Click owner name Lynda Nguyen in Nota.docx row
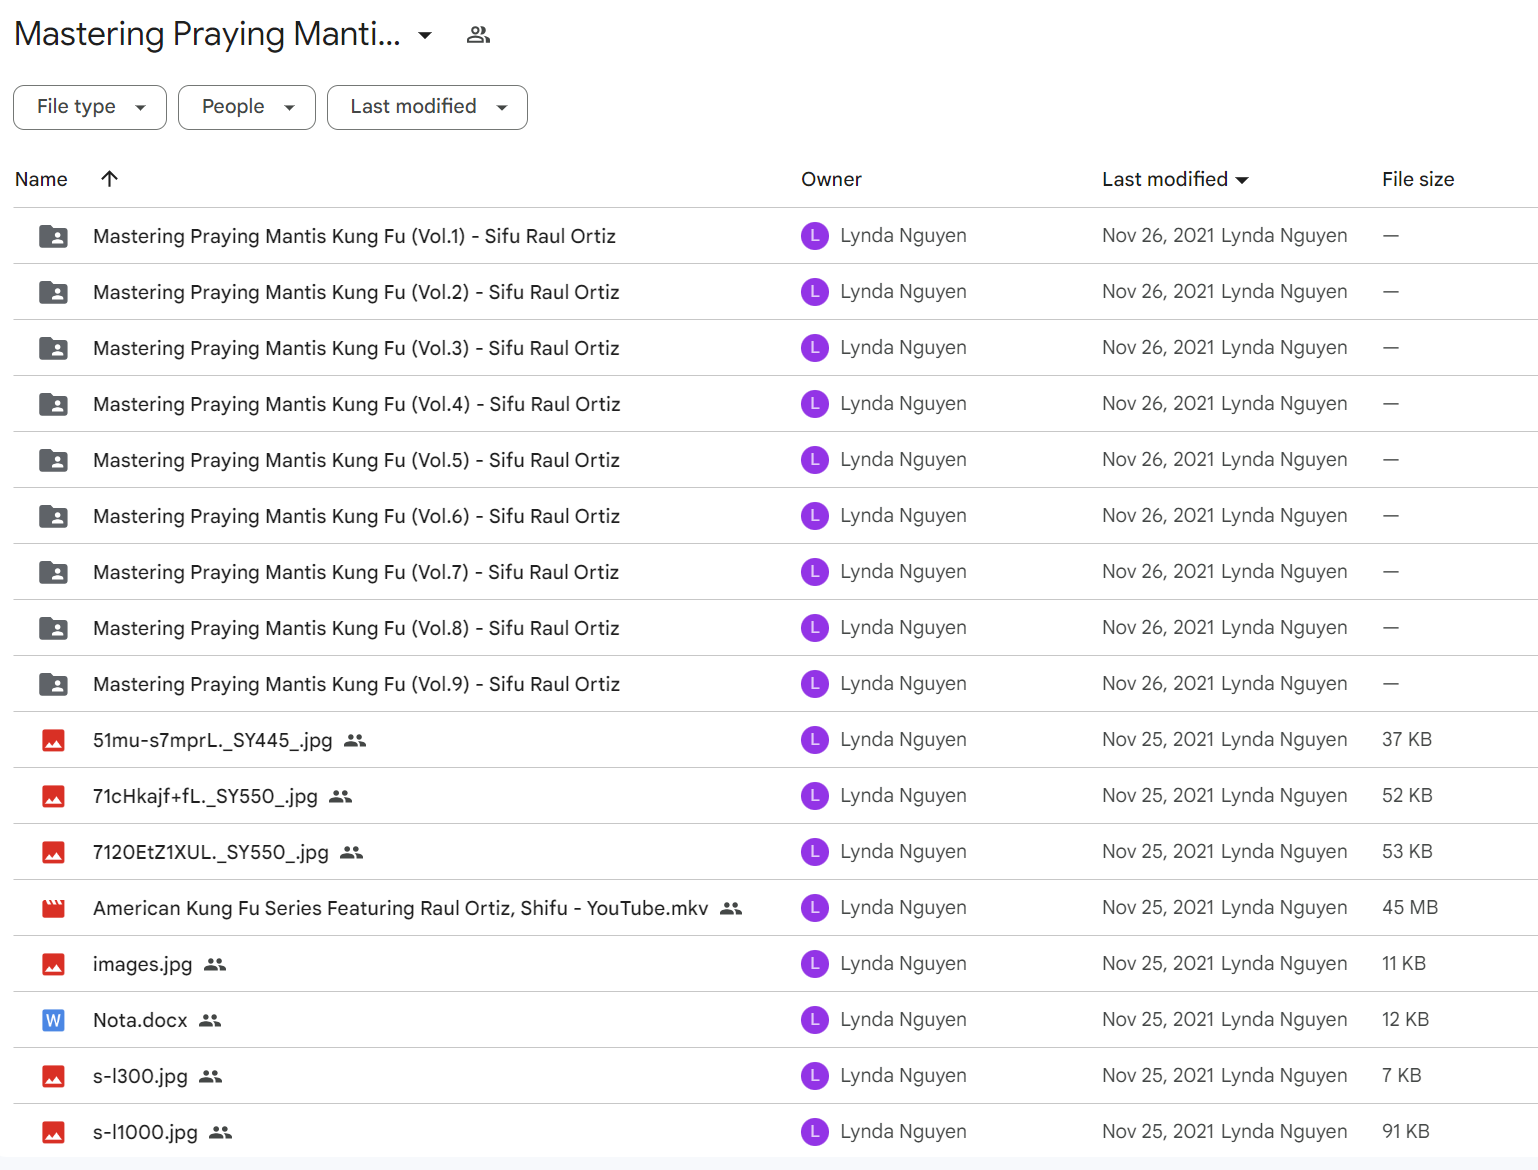The width and height of the screenshot is (1538, 1170). 903,1020
